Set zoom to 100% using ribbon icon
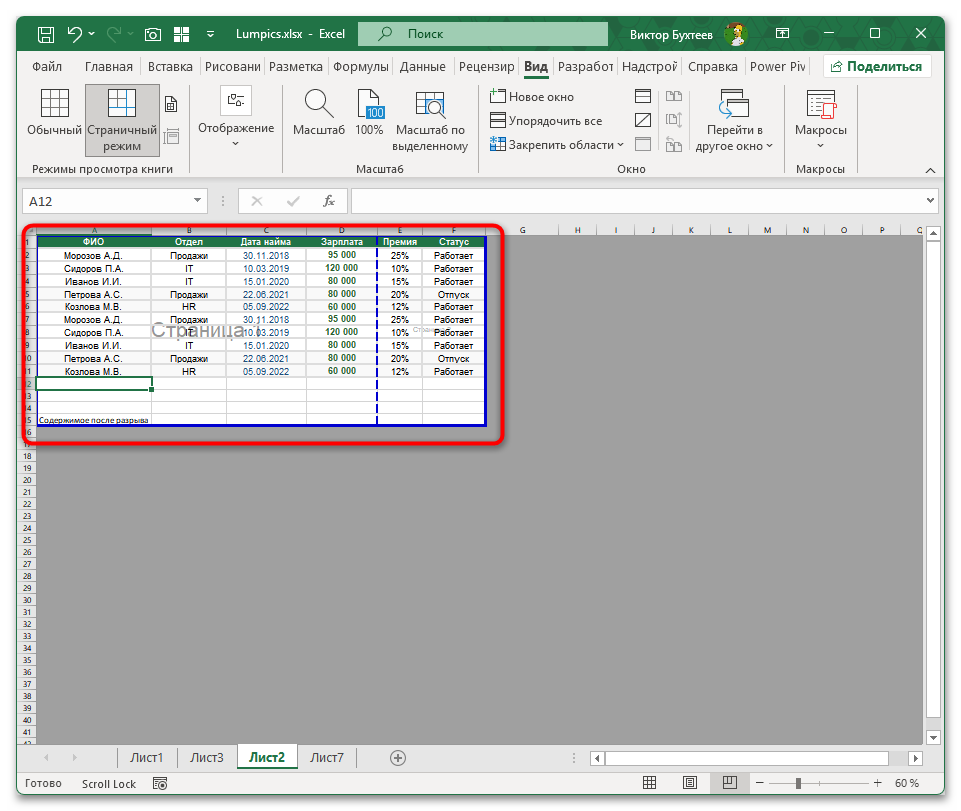 pyautogui.click(x=369, y=113)
